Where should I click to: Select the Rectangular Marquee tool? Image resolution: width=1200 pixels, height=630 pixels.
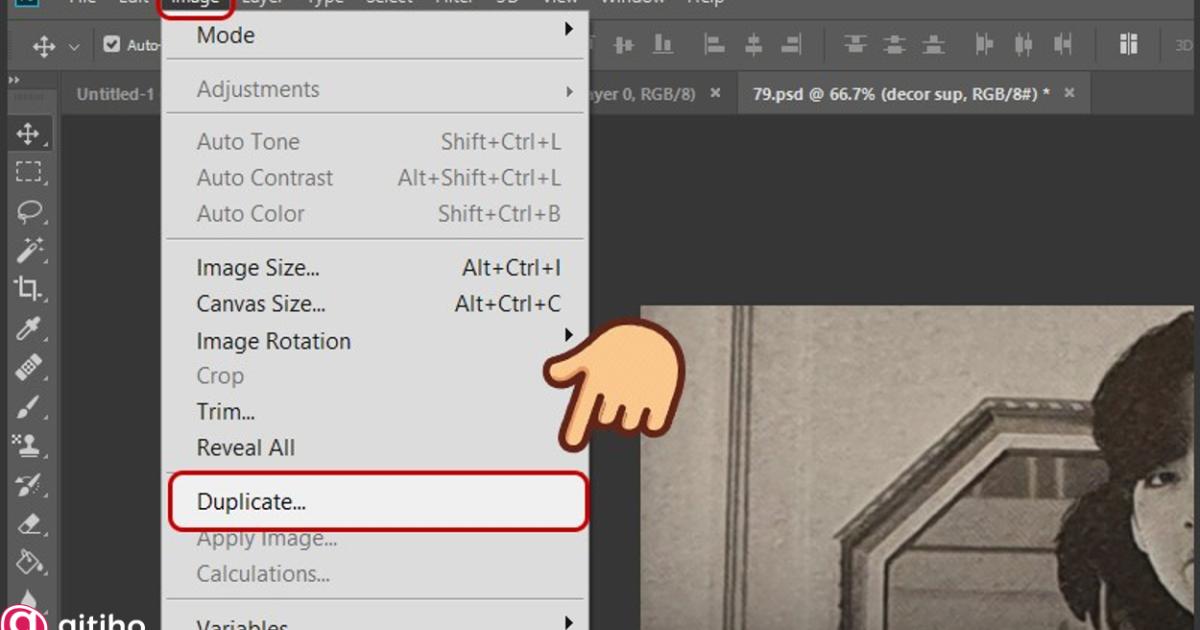click(x=28, y=172)
